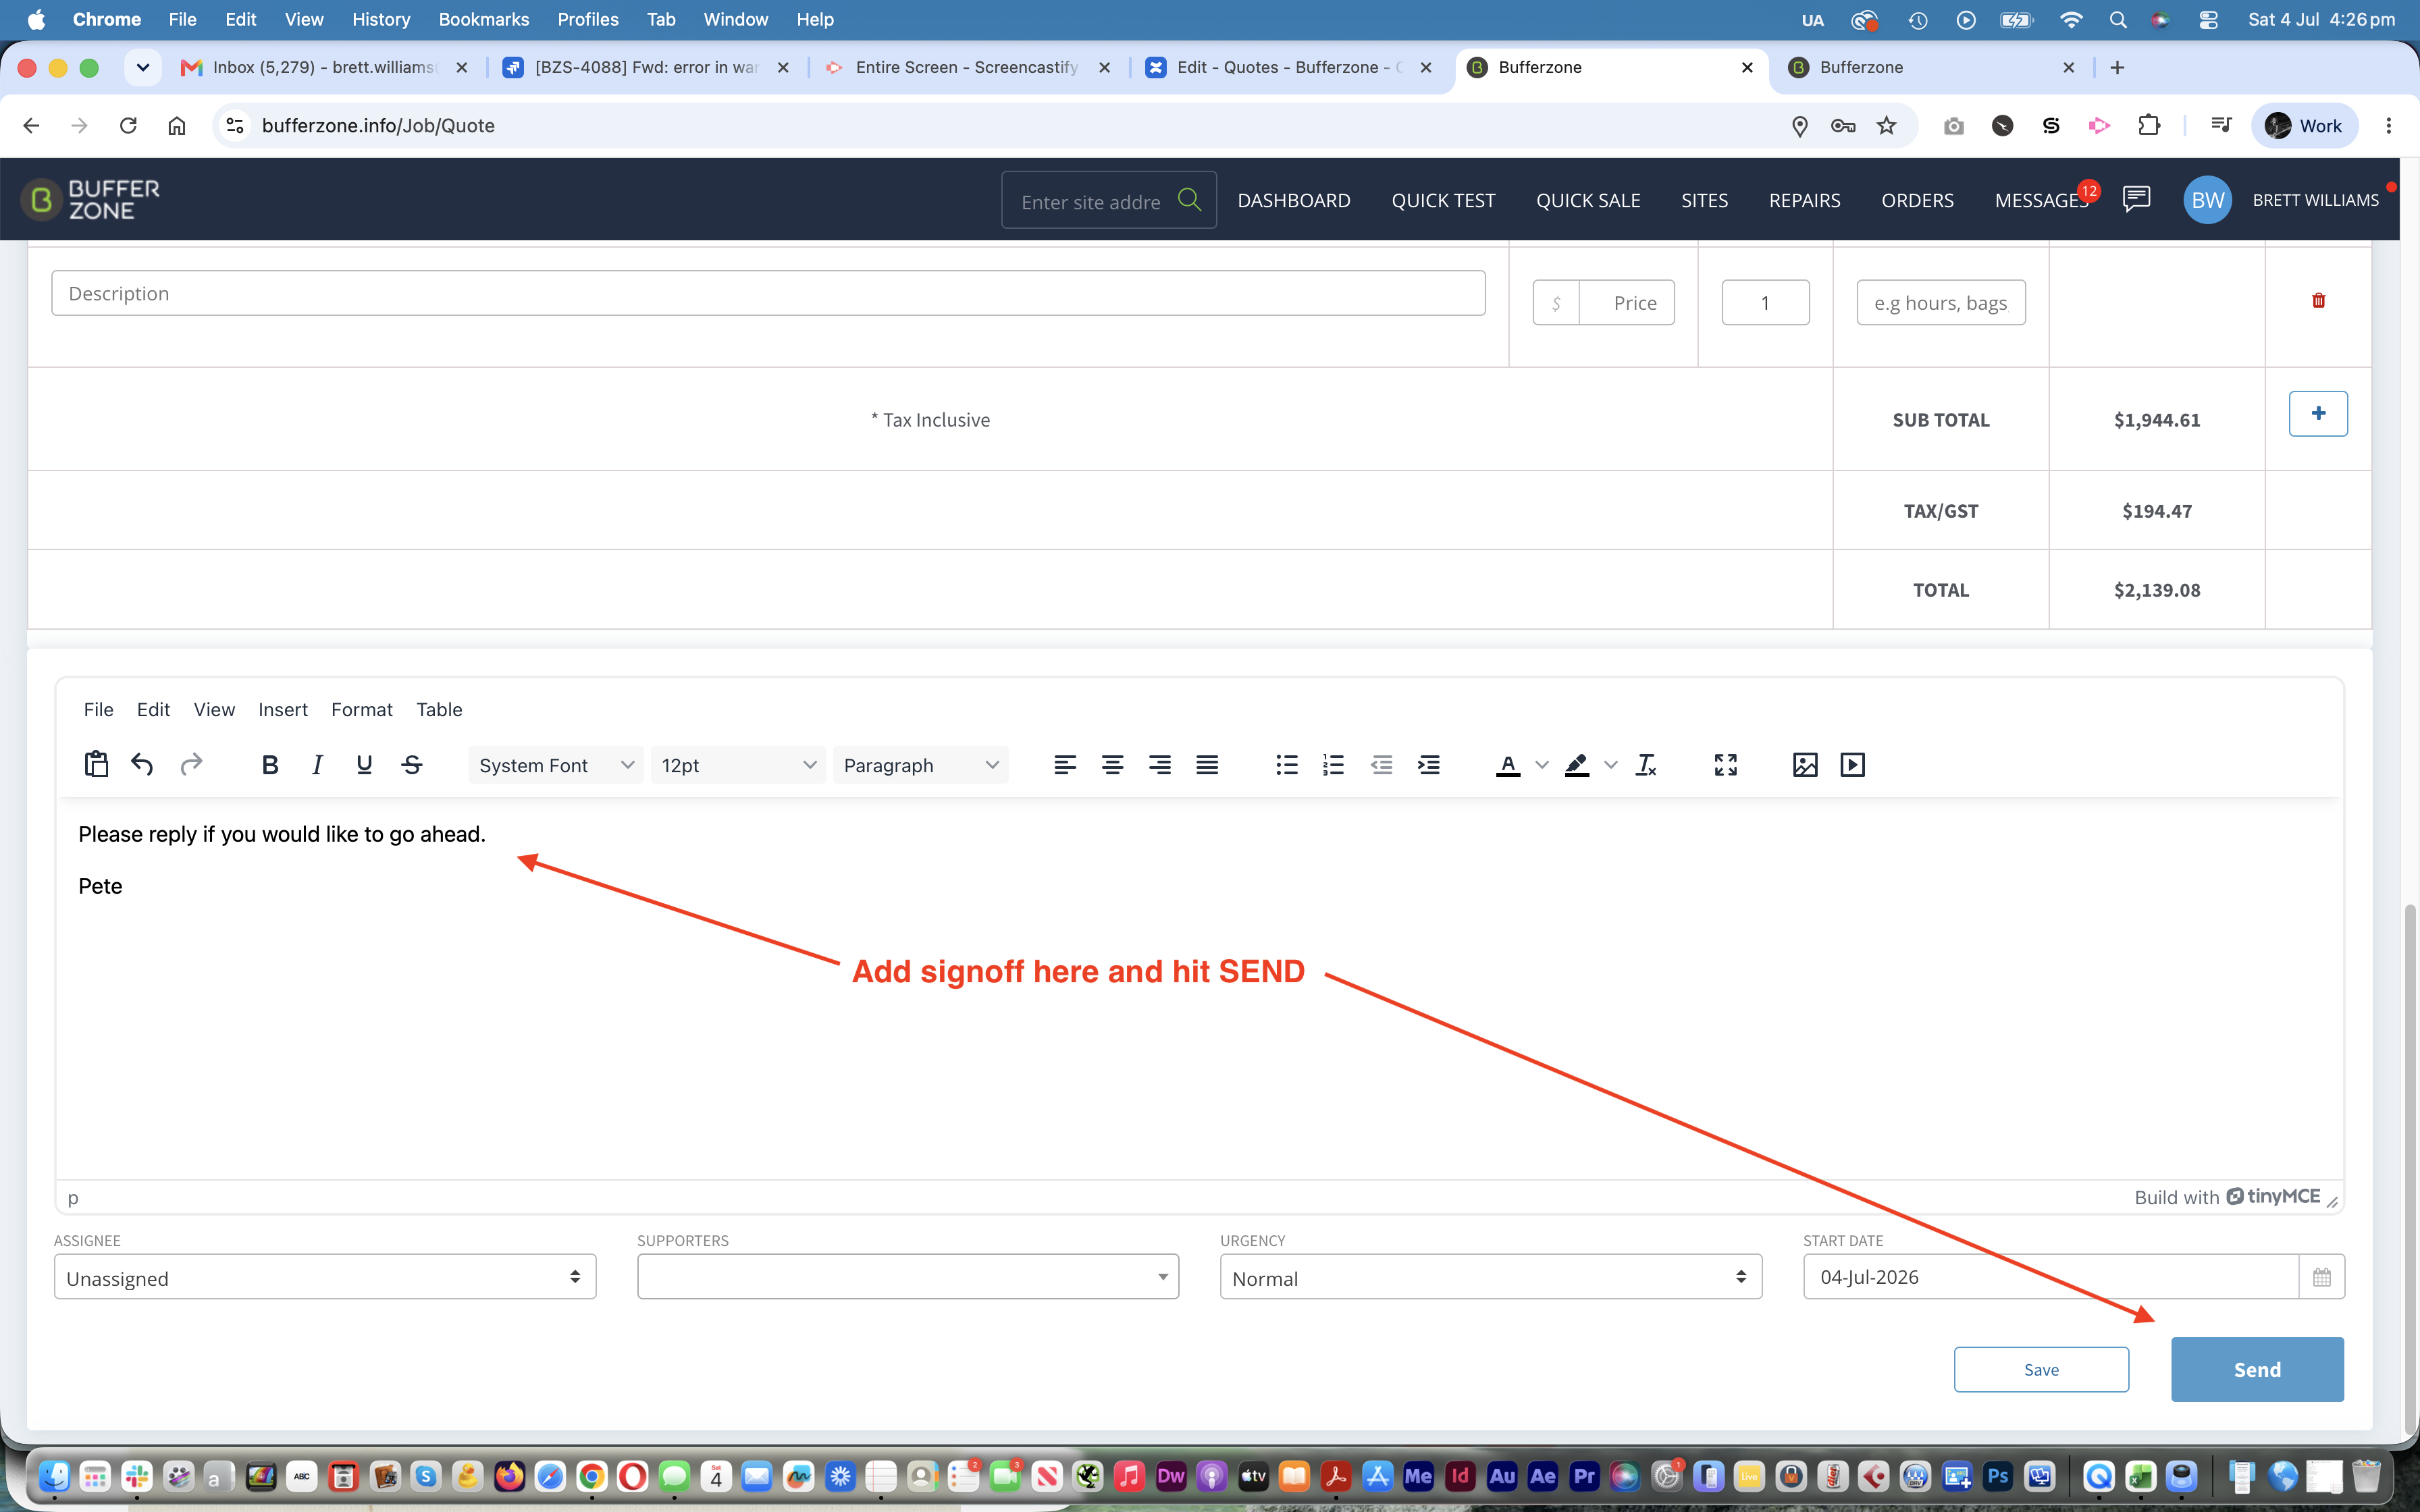Toggle bold formatting in the editor

point(269,765)
